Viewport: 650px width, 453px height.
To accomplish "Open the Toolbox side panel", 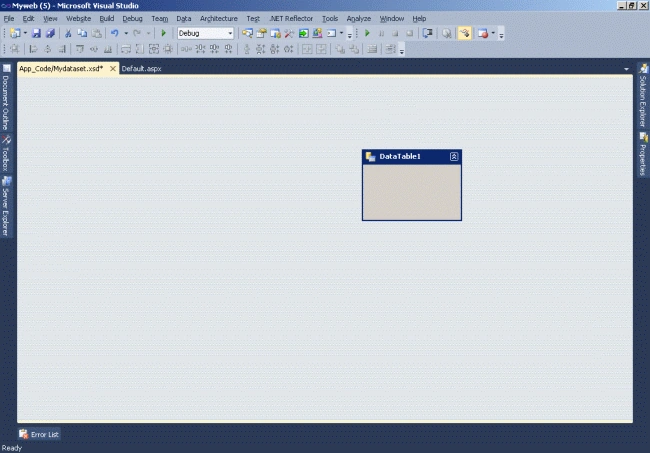I will [6, 153].
